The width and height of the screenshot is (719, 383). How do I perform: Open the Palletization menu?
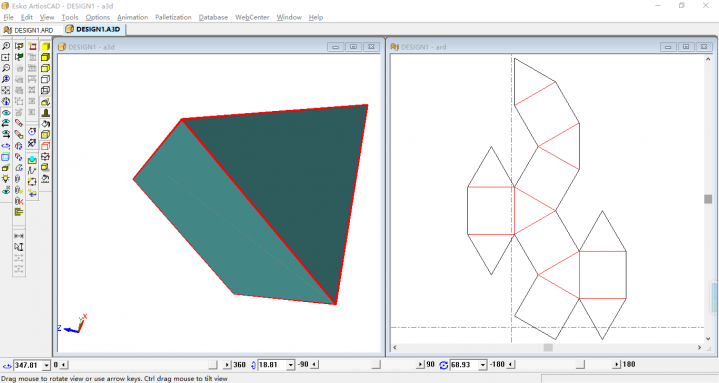click(x=173, y=17)
